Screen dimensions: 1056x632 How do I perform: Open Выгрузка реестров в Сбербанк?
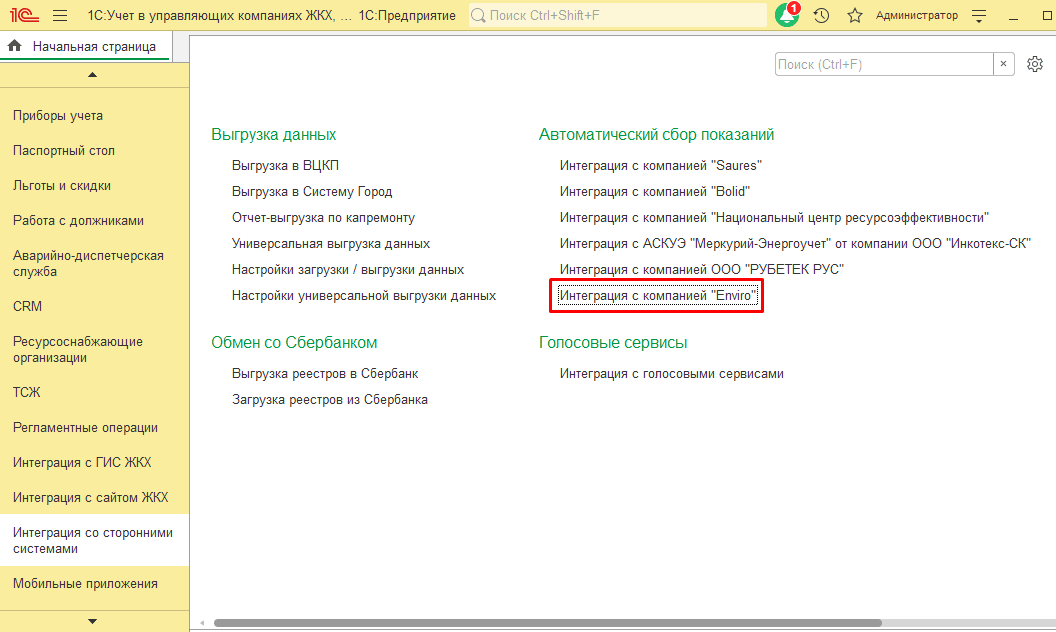tap(325, 373)
